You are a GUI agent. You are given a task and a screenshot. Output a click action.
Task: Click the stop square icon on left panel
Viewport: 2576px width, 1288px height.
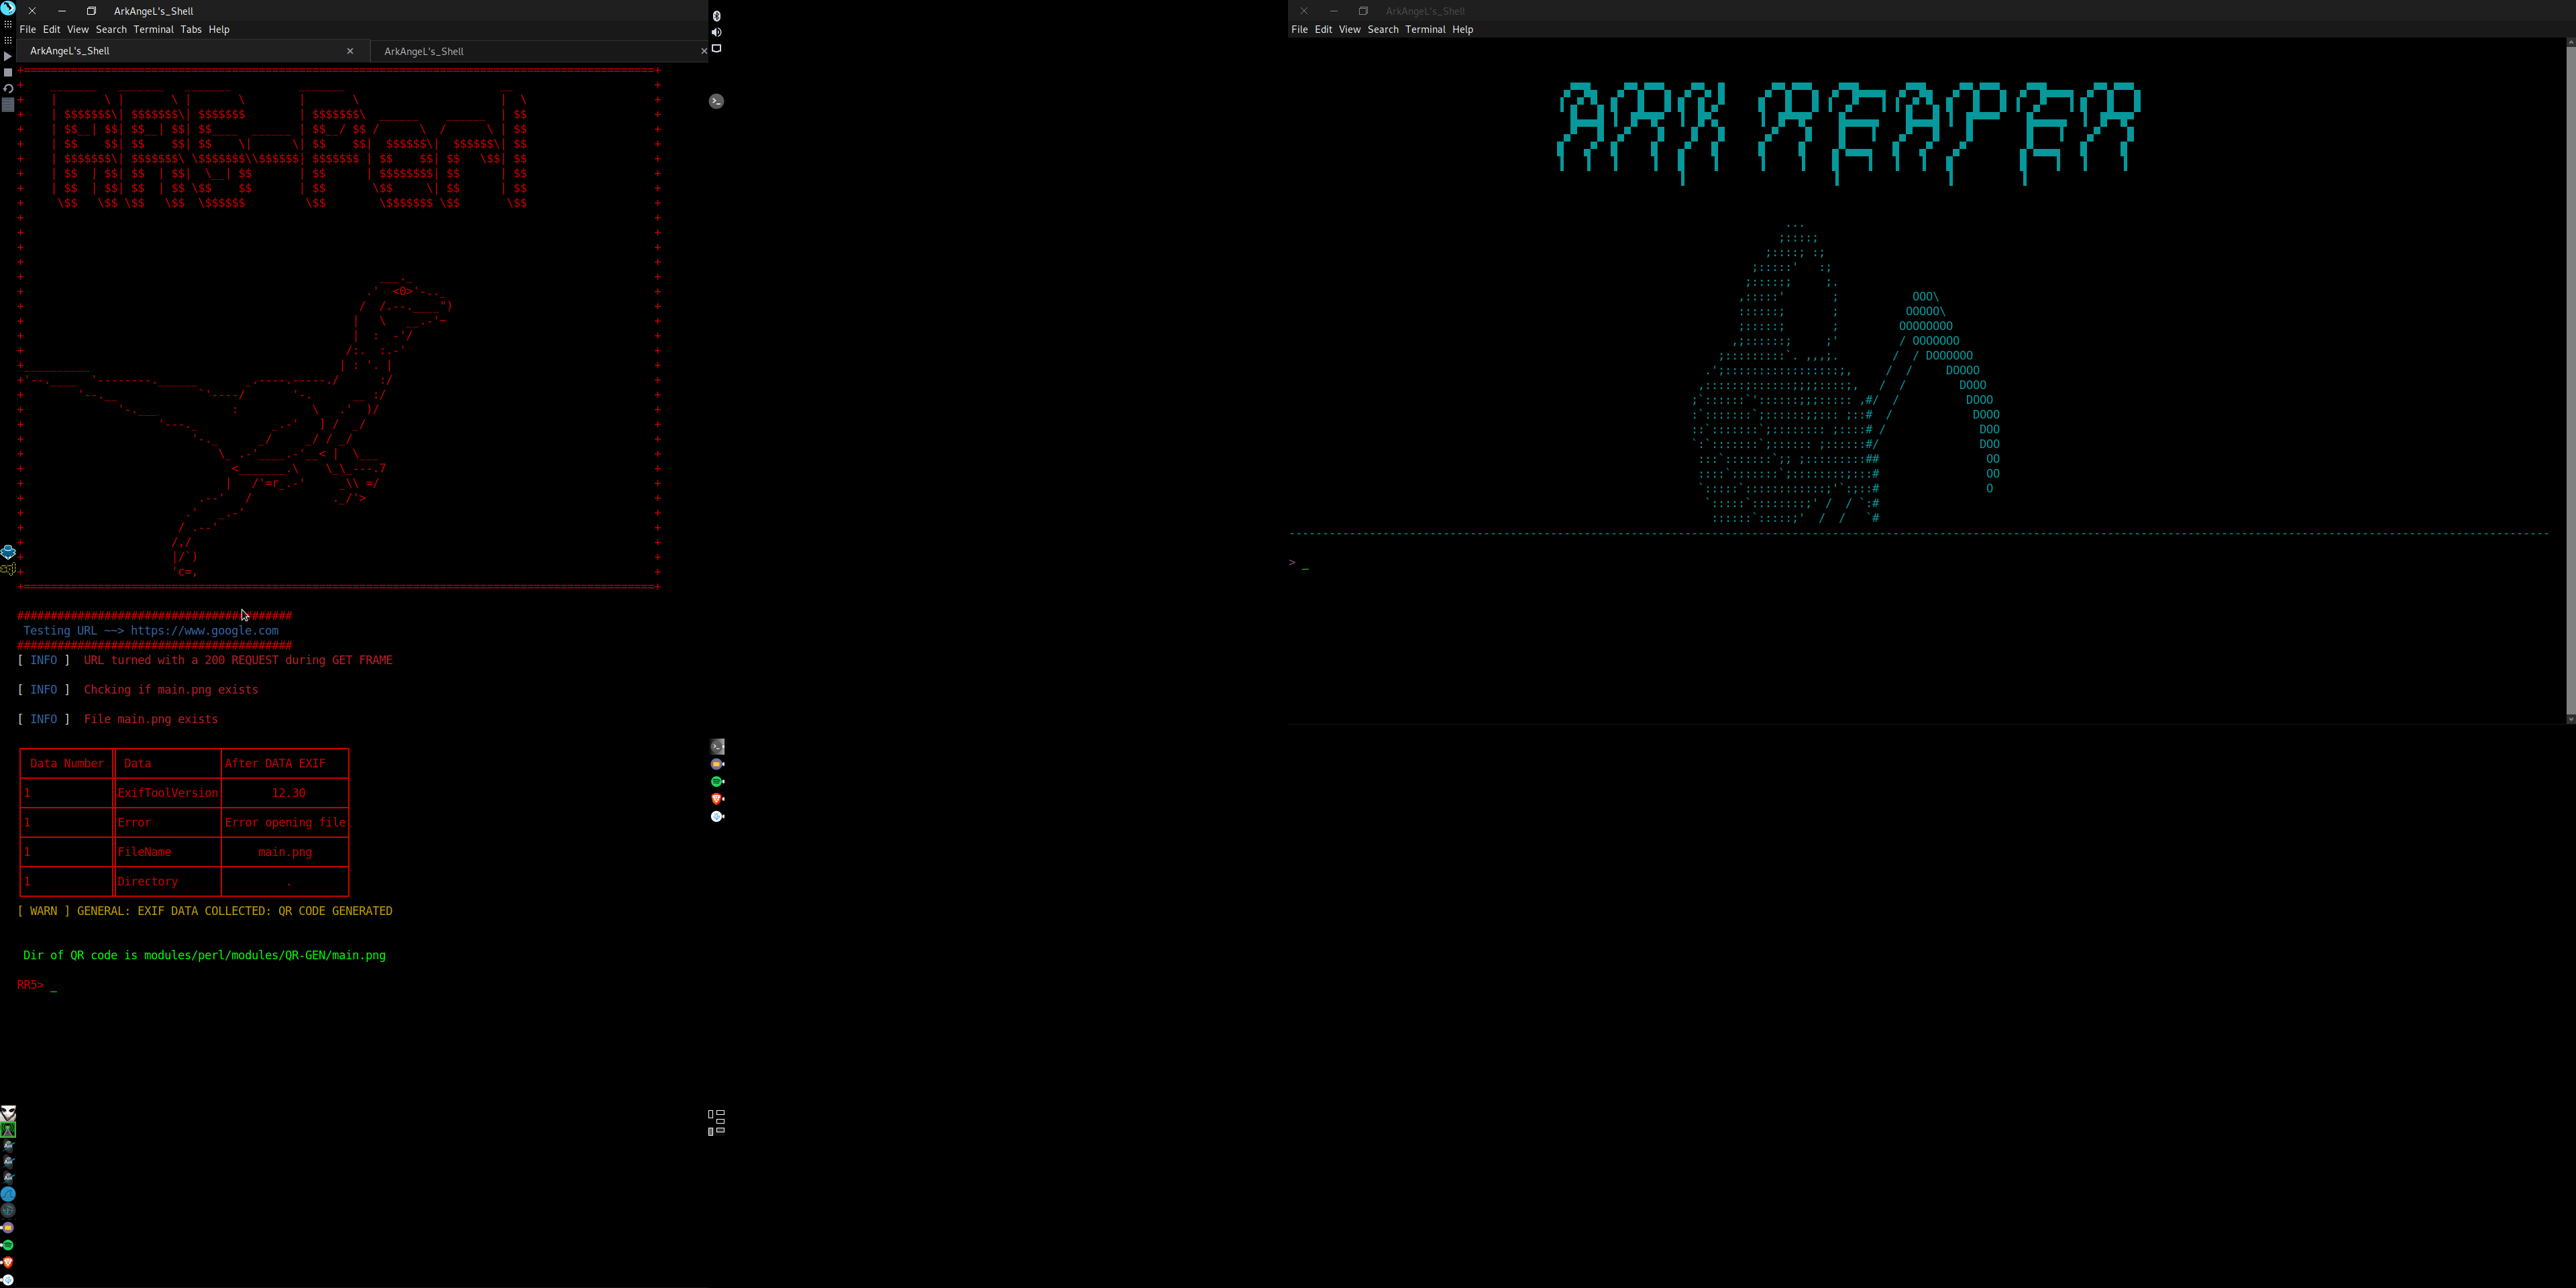(8, 73)
